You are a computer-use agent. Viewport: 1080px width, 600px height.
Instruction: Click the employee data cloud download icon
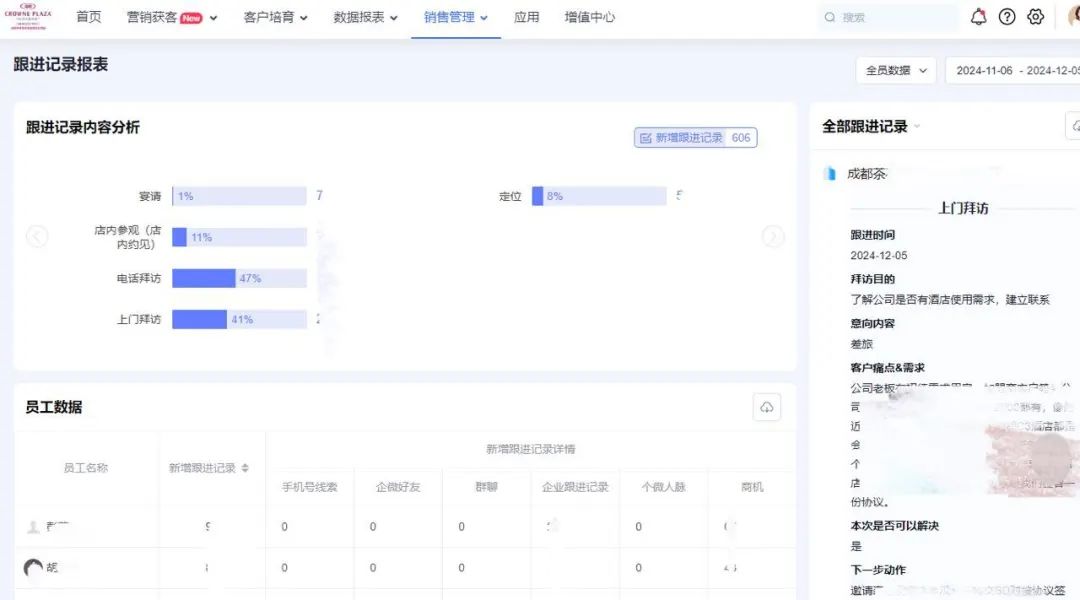766,407
